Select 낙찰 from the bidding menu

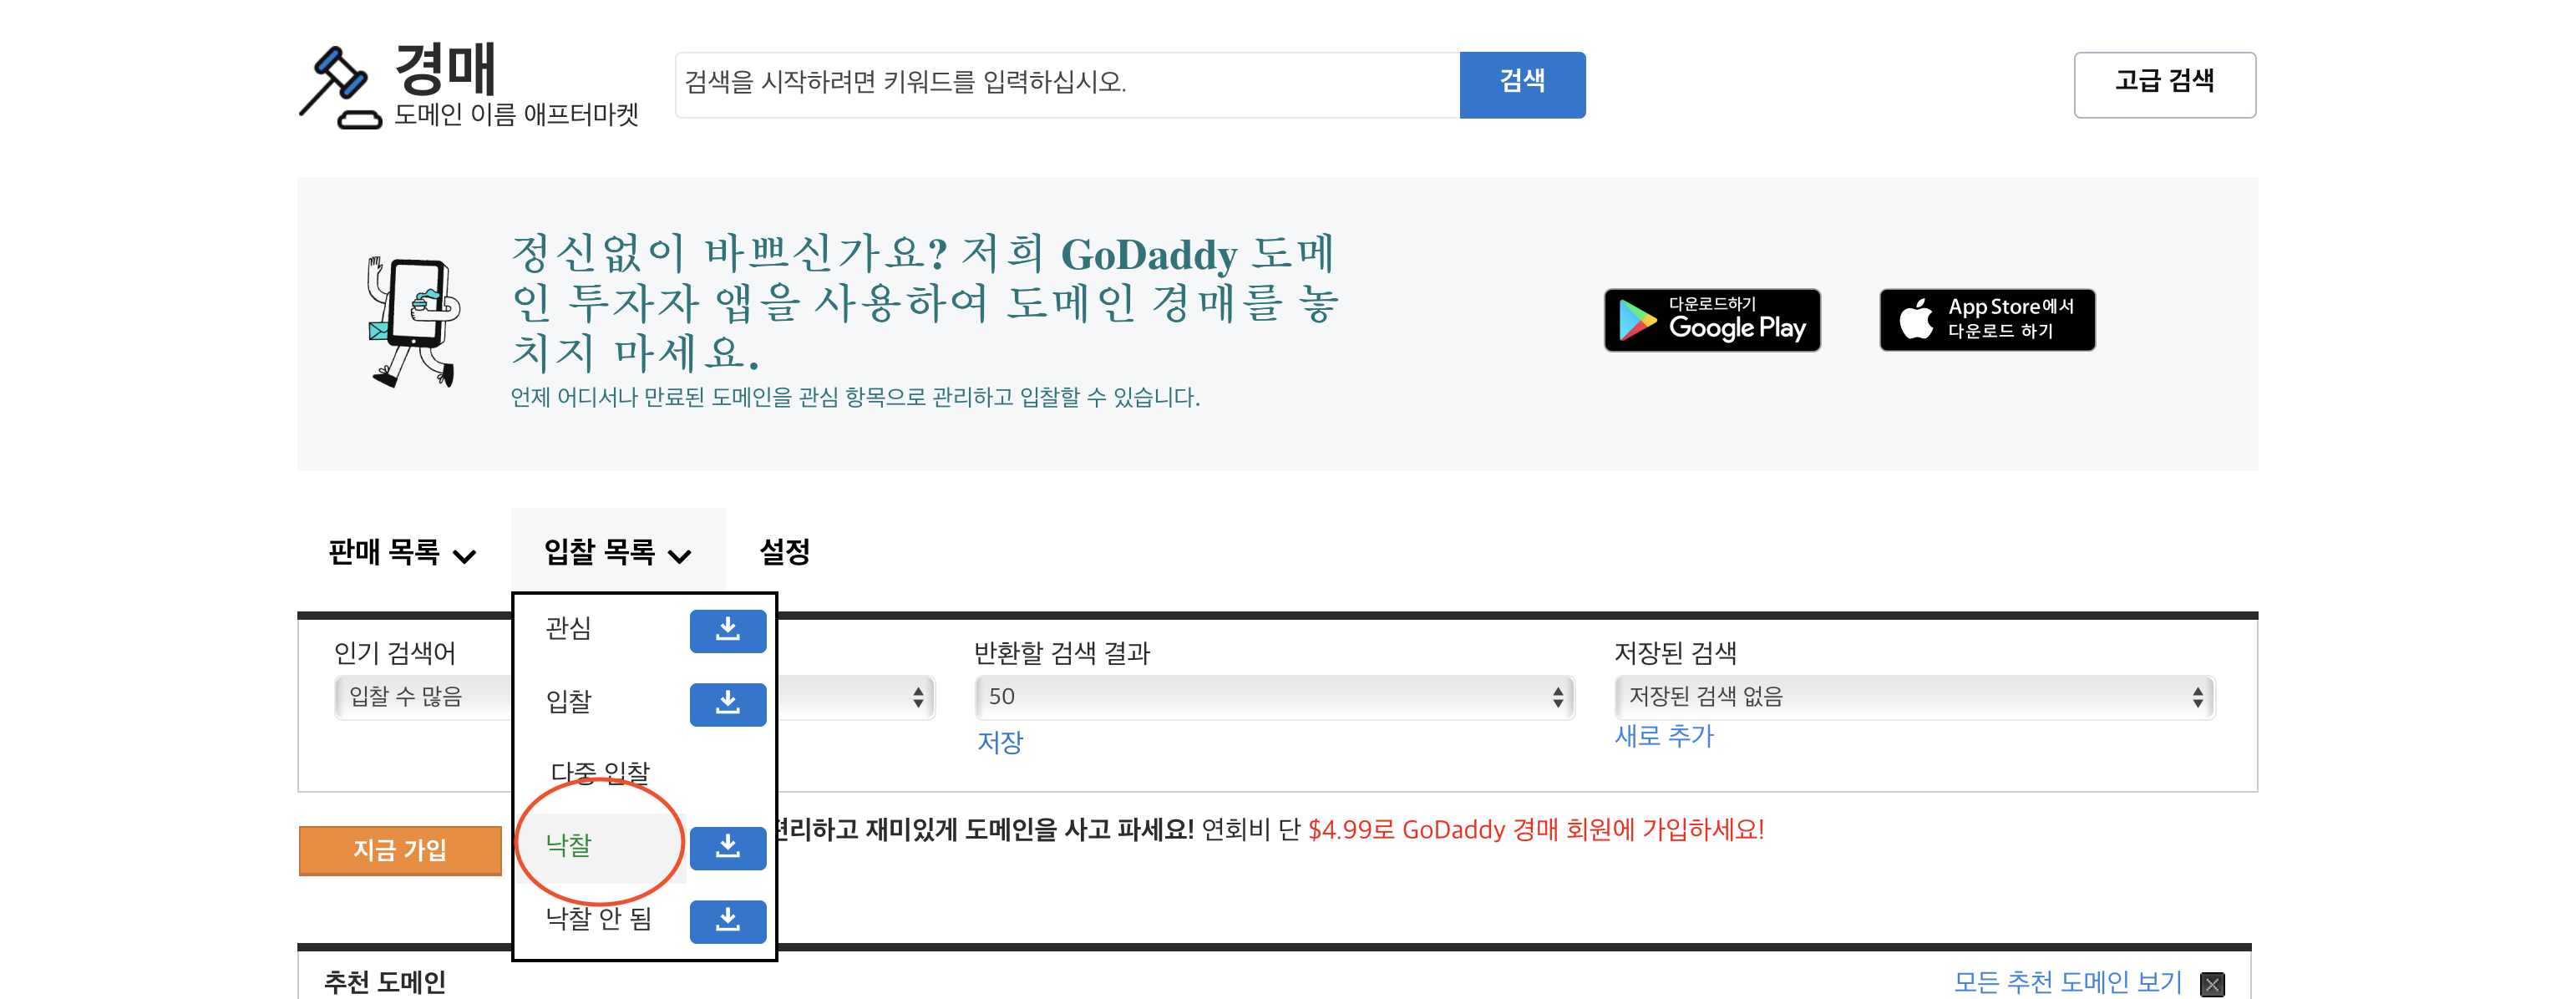point(569,846)
